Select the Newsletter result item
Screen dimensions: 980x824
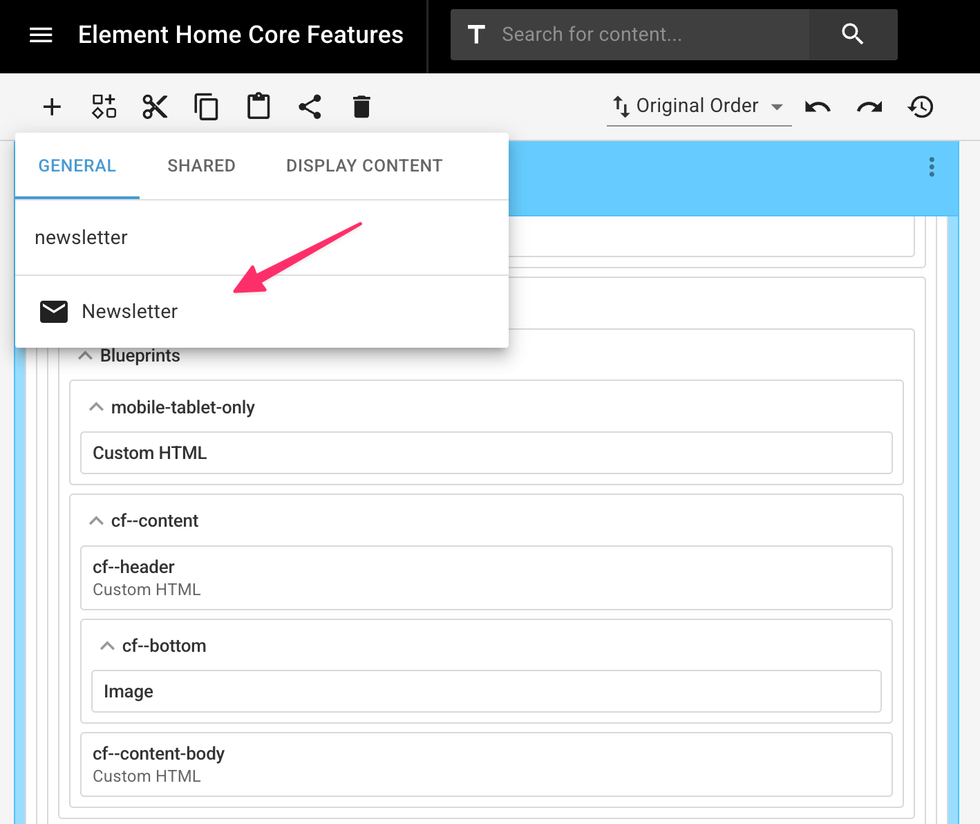(130, 311)
